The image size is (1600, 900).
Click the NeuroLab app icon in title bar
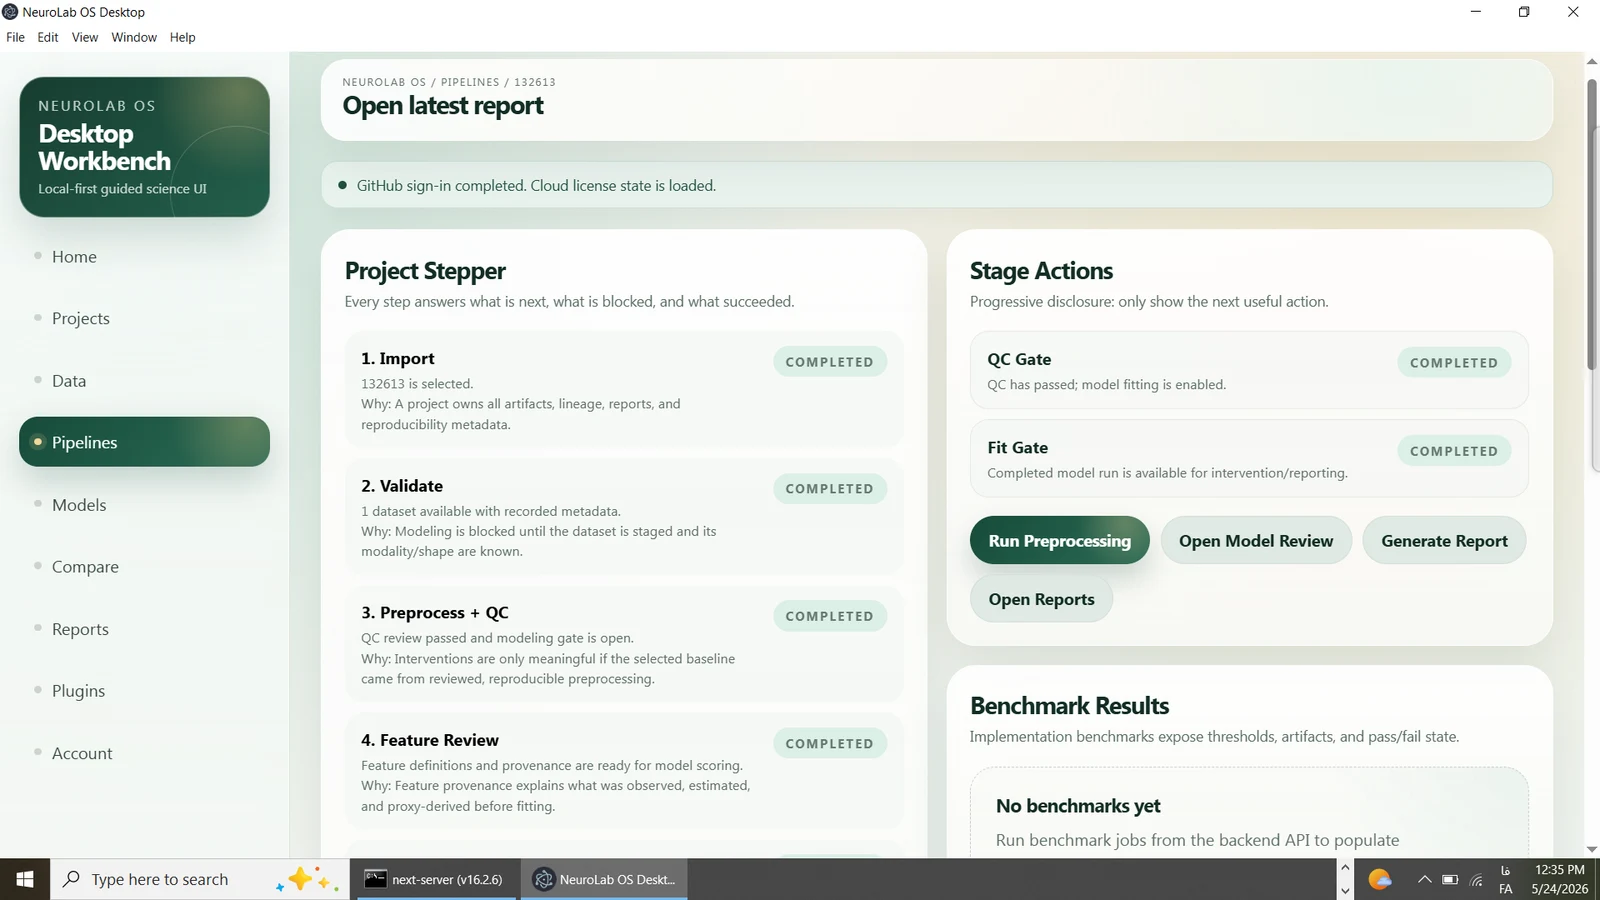click(x=11, y=12)
